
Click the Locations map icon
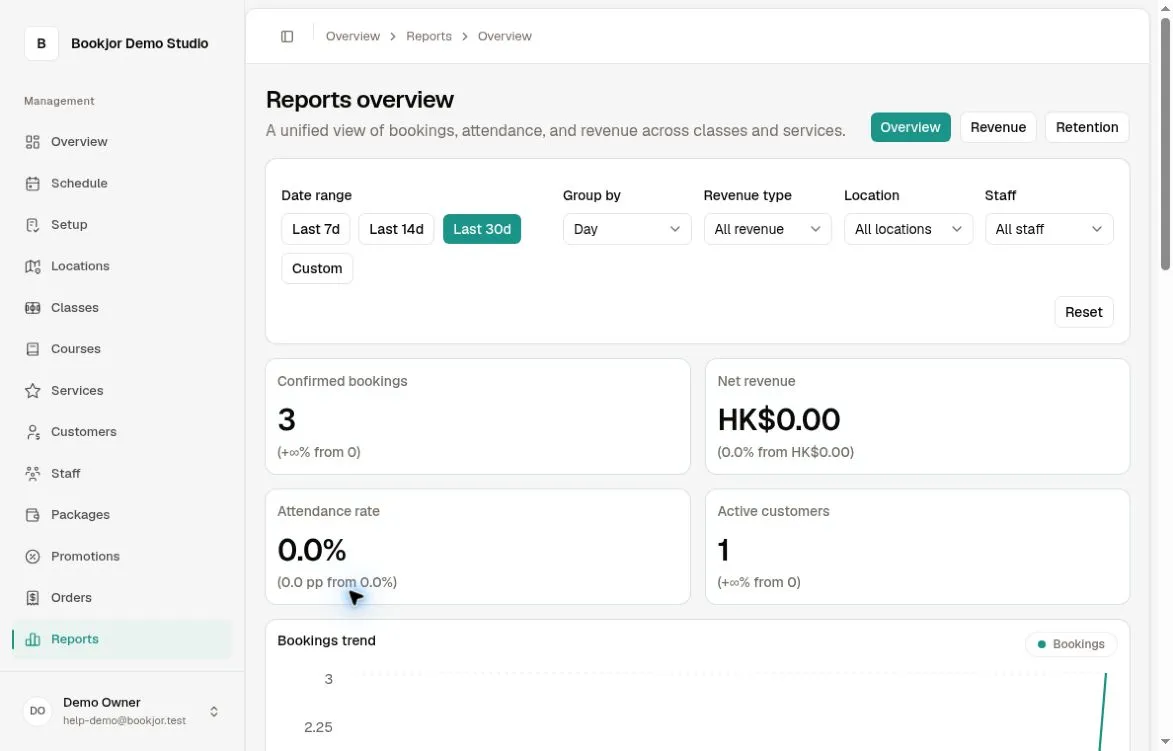32,266
